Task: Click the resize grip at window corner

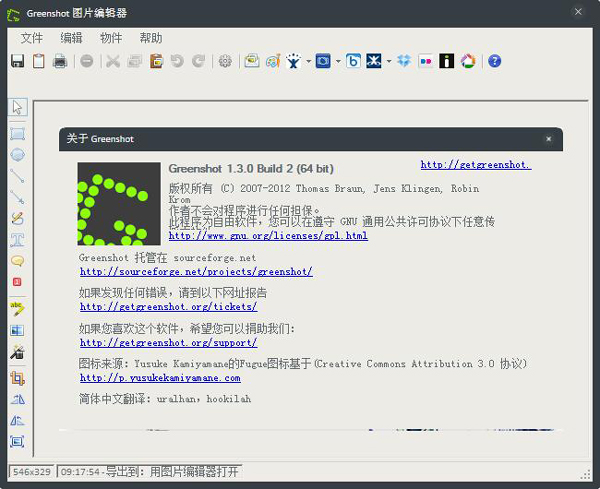Action: tap(585, 475)
